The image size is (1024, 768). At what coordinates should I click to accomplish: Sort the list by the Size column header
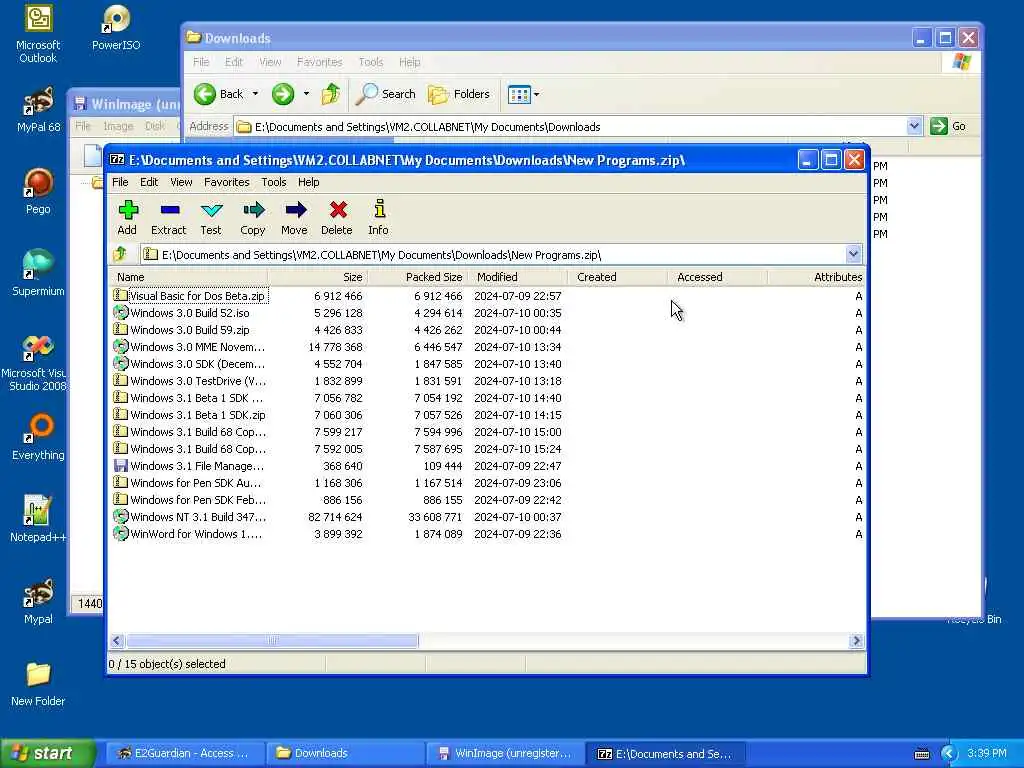click(317, 277)
